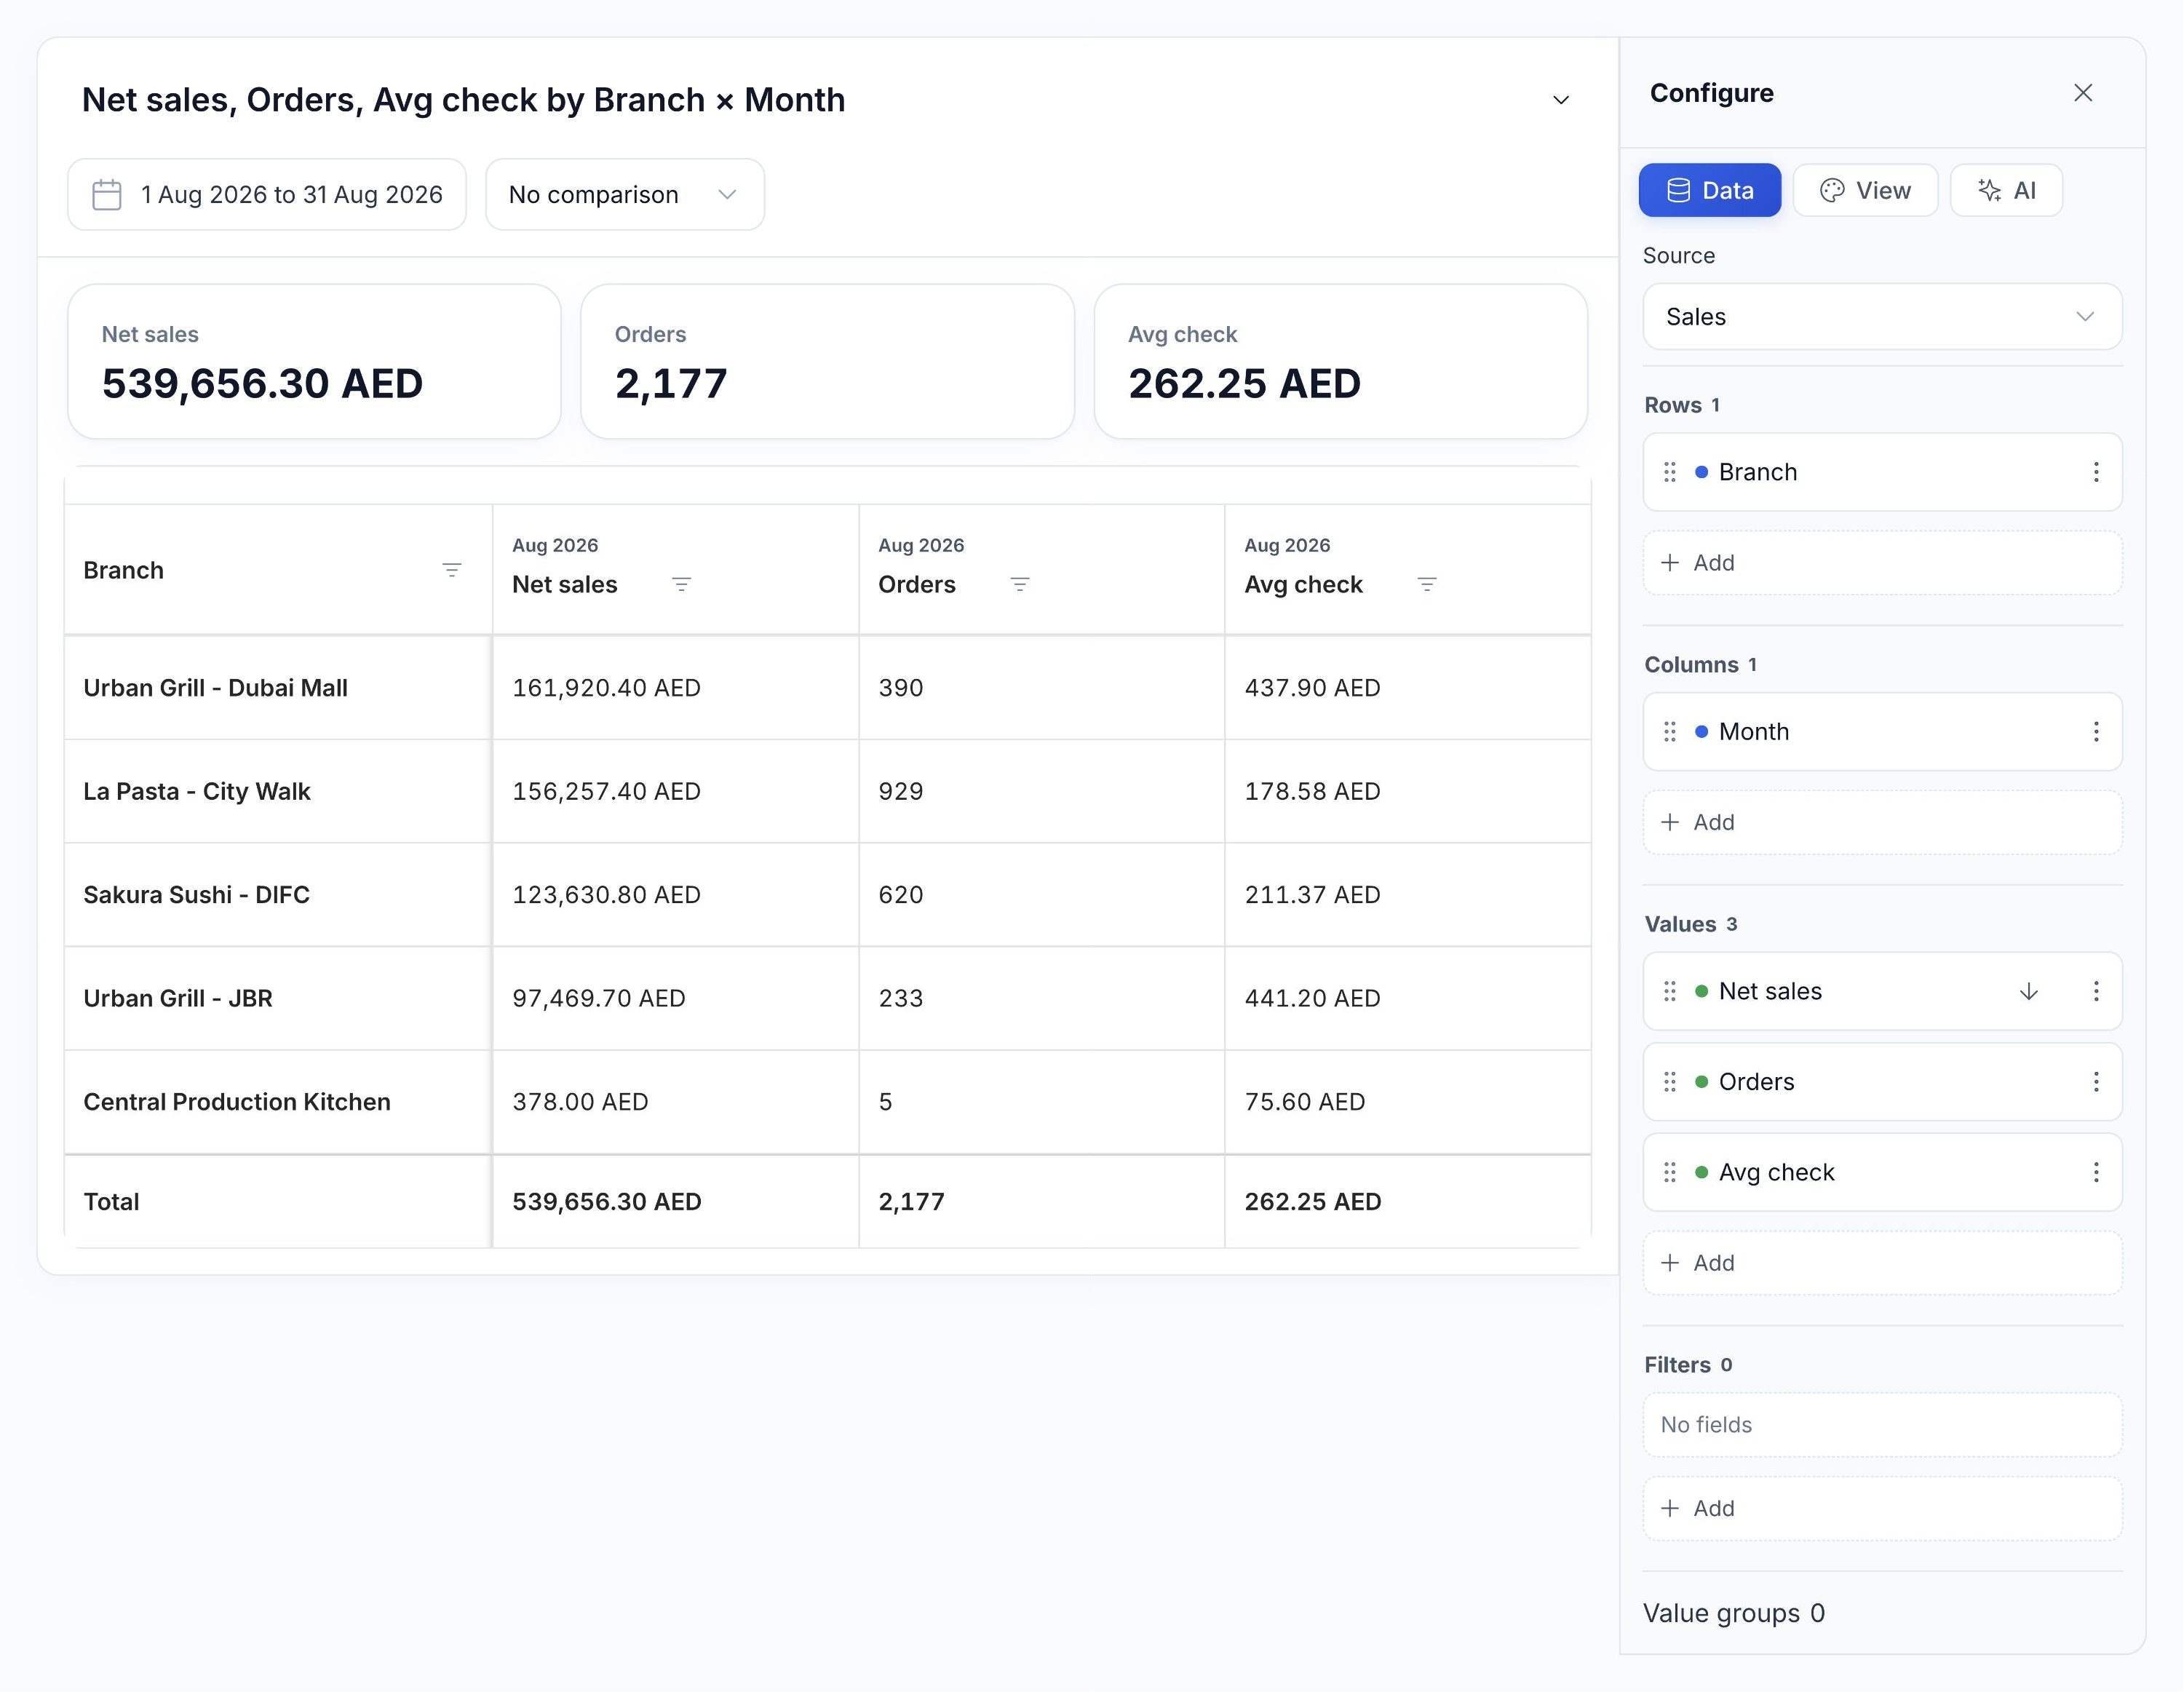Viewport: 2184px width, 1692px height.
Task: Switch to the AI tab
Action: click(2006, 190)
